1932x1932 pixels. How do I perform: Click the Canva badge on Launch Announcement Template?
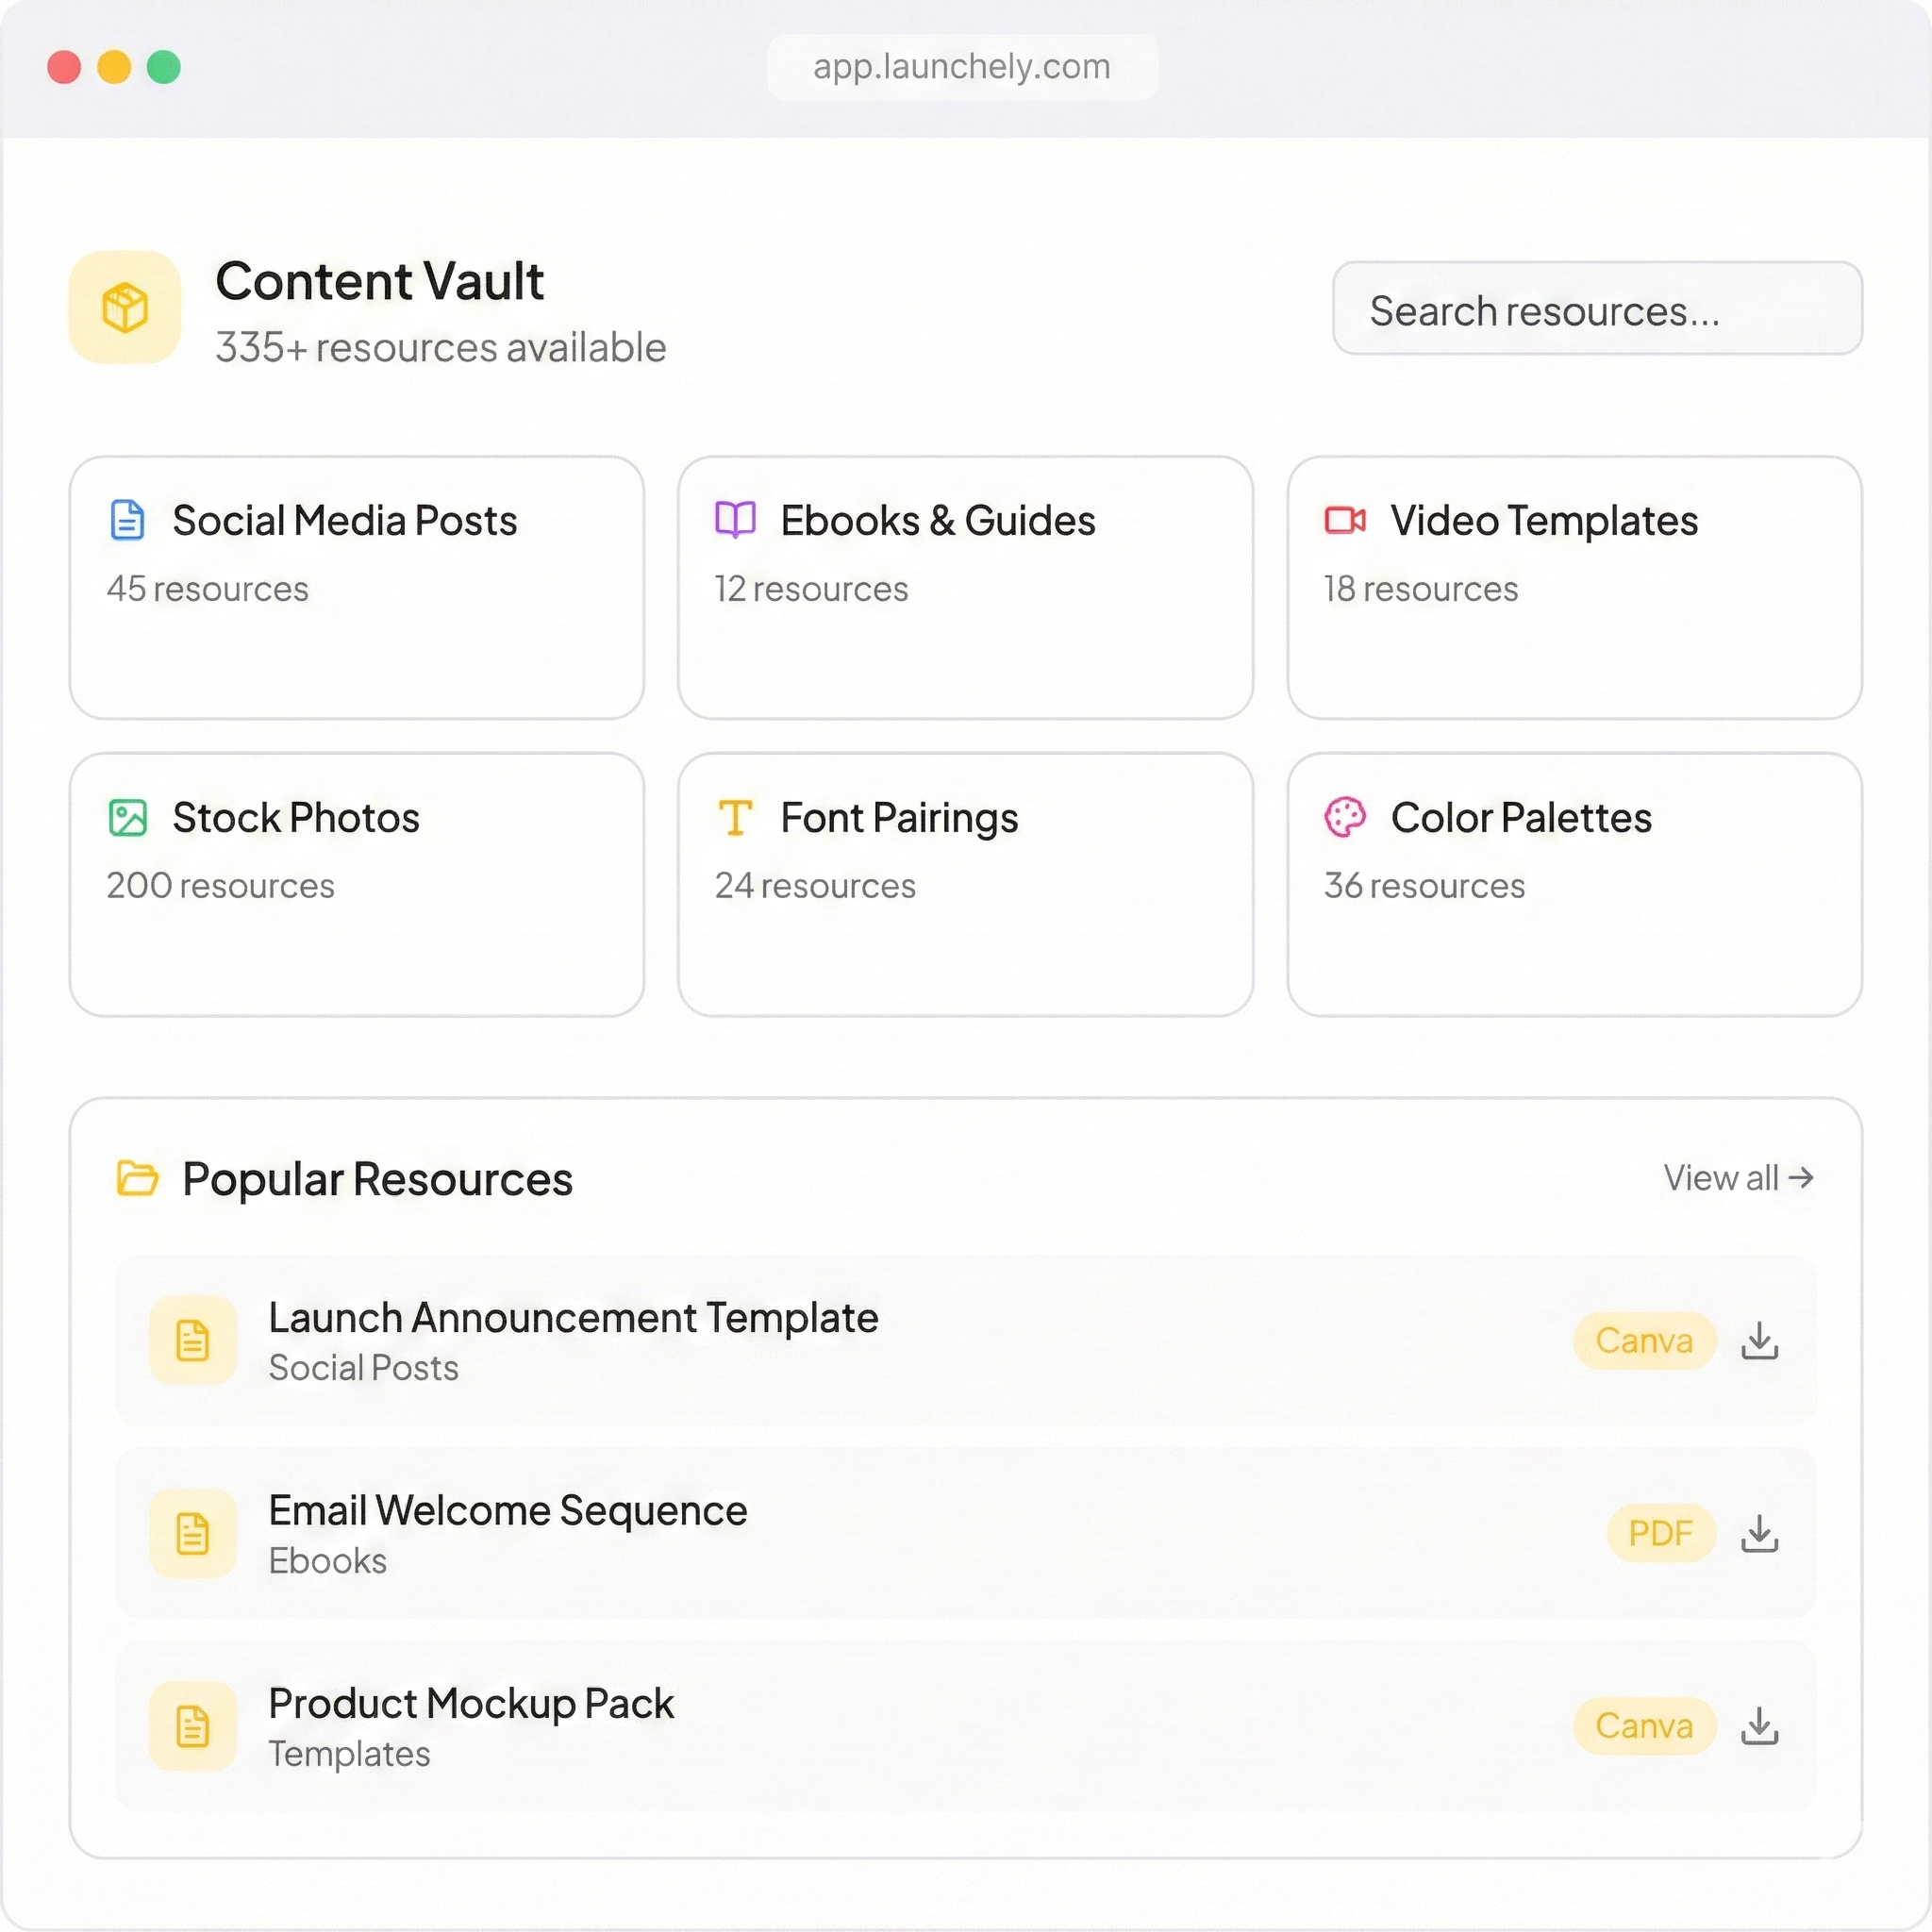point(1644,1341)
